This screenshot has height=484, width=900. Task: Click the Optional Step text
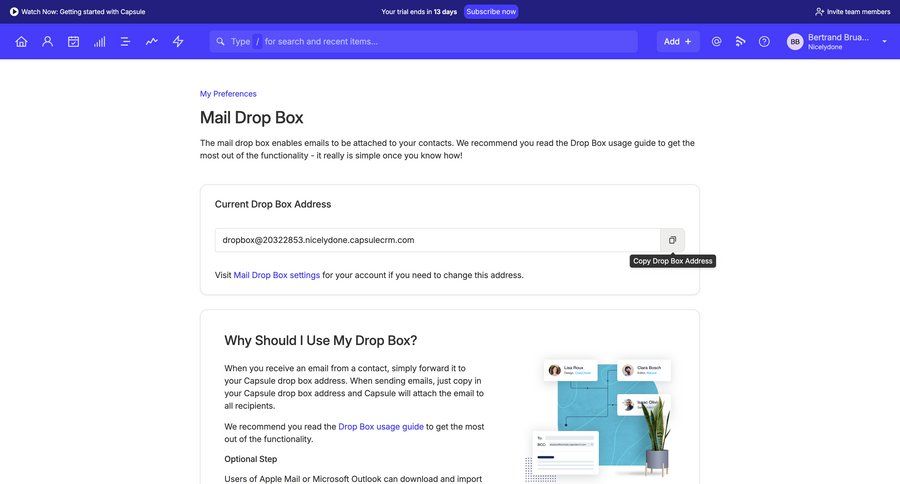click(x=251, y=459)
